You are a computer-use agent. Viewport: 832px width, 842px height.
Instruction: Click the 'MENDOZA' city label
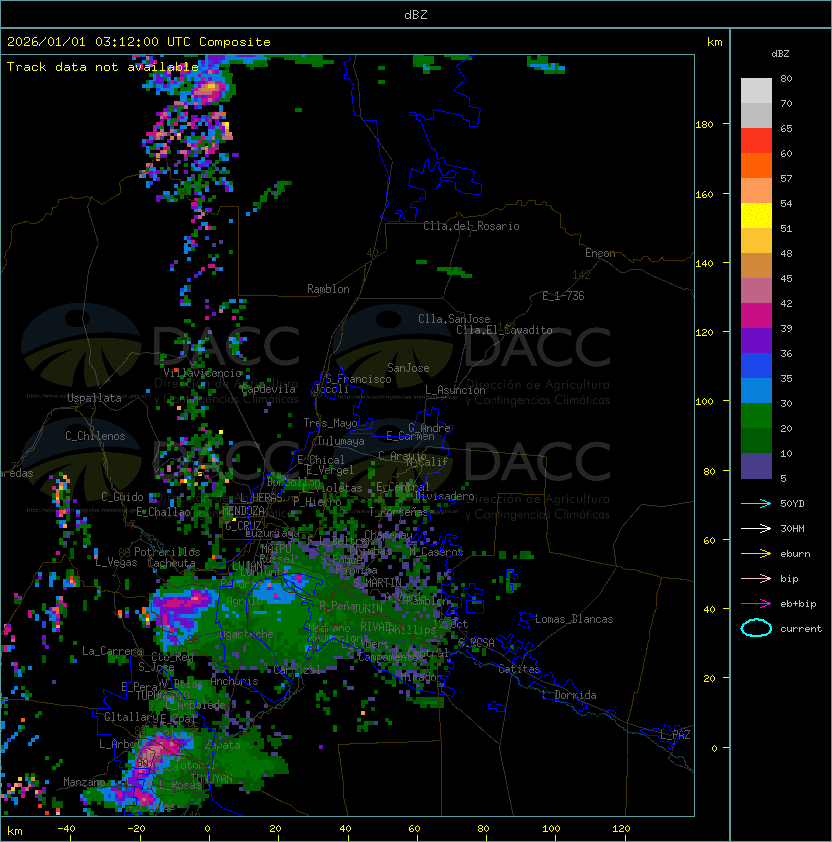[243, 510]
